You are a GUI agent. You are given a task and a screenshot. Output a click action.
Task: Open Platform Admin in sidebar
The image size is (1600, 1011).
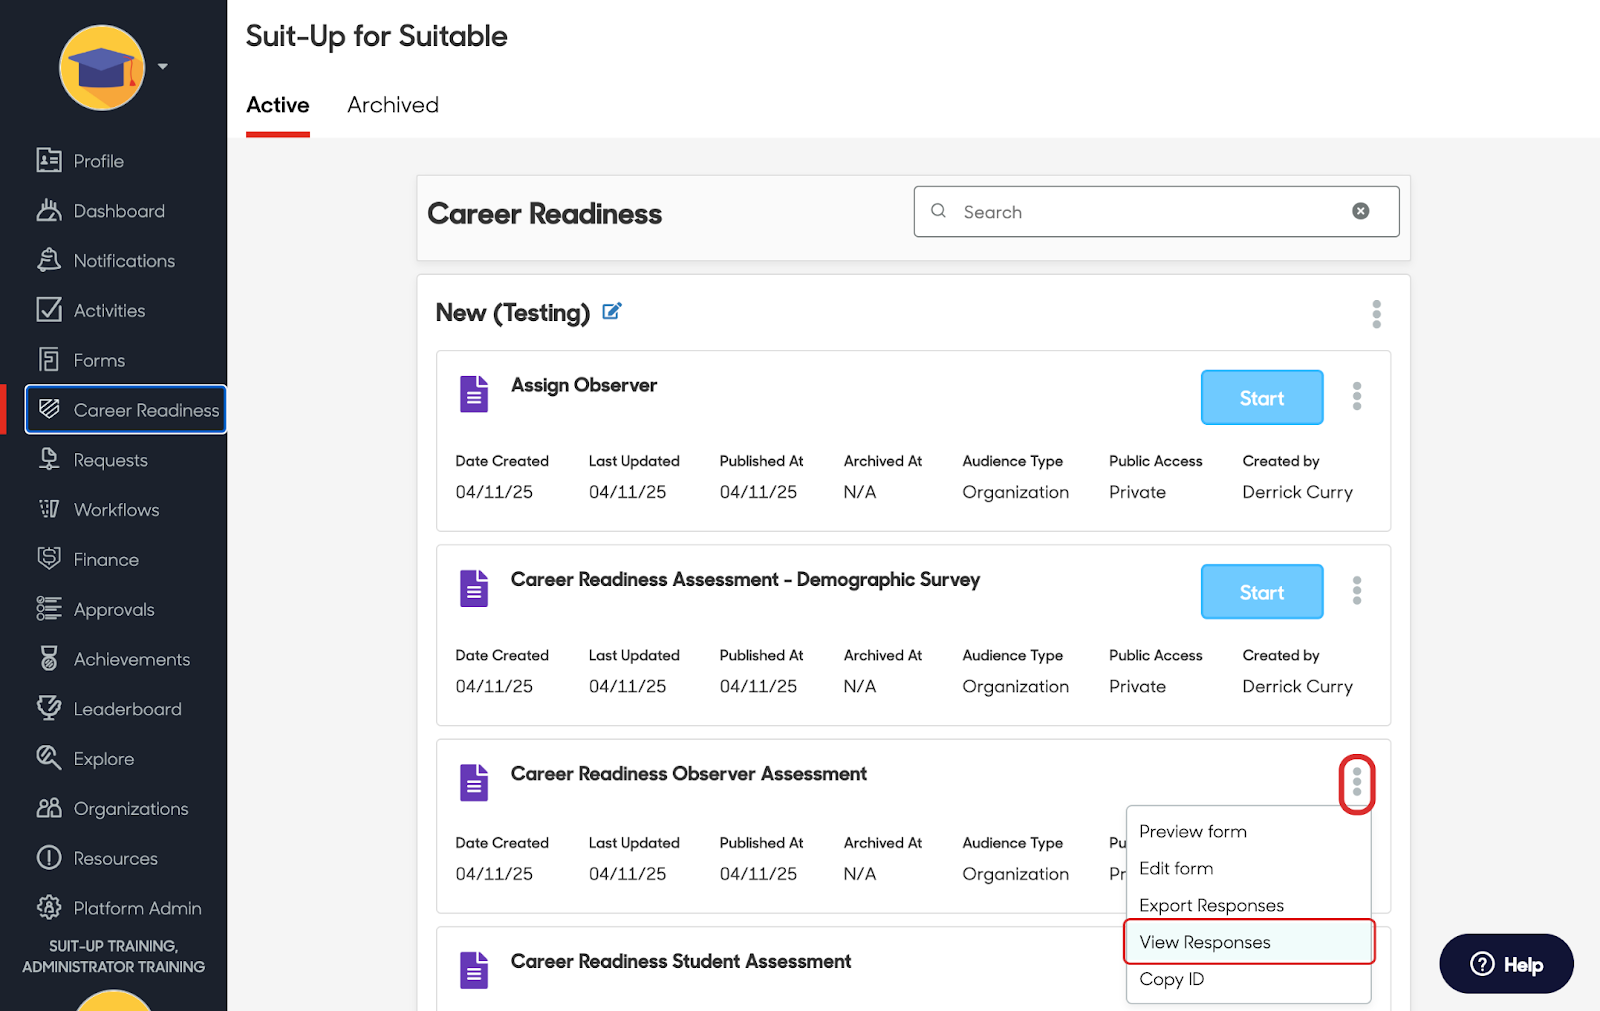click(x=119, y=908)
